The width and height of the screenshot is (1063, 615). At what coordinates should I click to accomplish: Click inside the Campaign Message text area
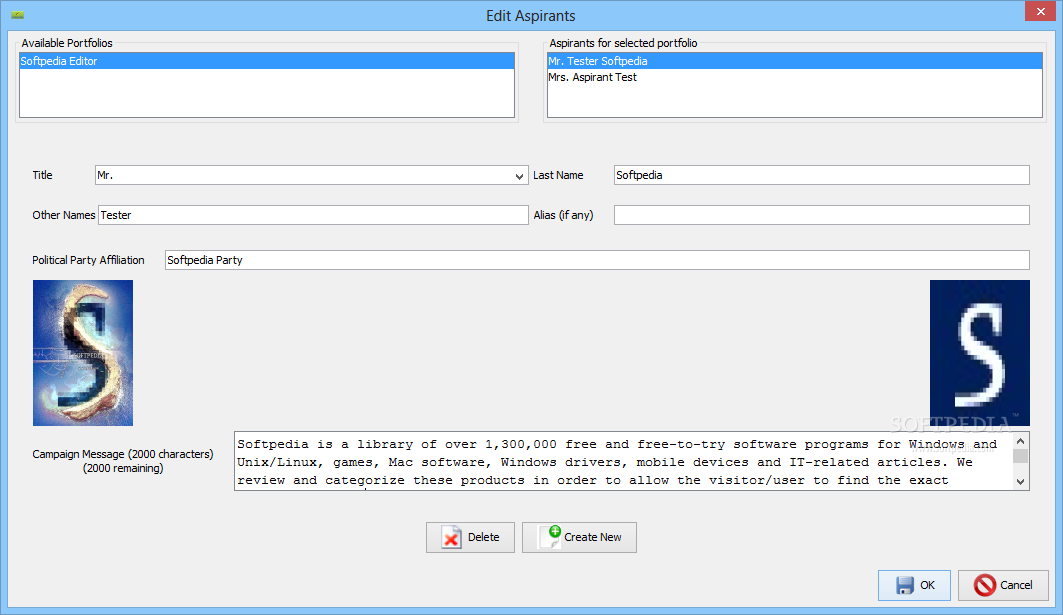624,462
